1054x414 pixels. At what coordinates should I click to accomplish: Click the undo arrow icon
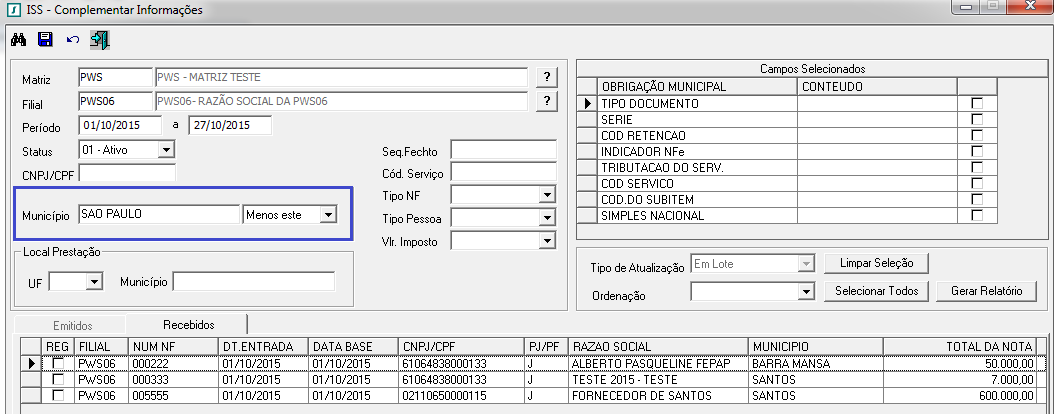click(73, 40)
